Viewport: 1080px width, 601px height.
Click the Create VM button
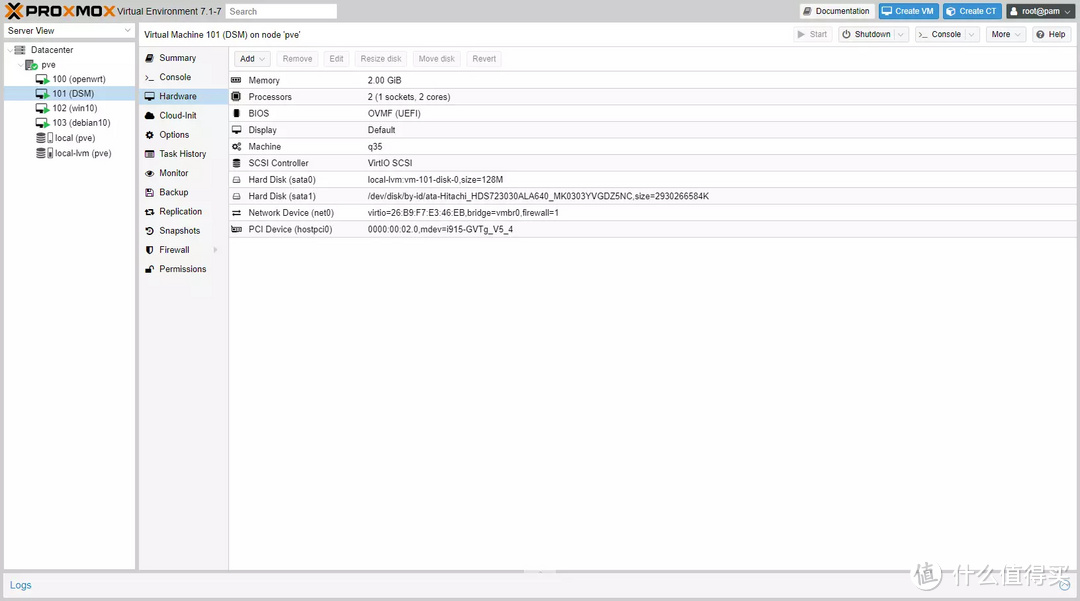tap(908, 11)
